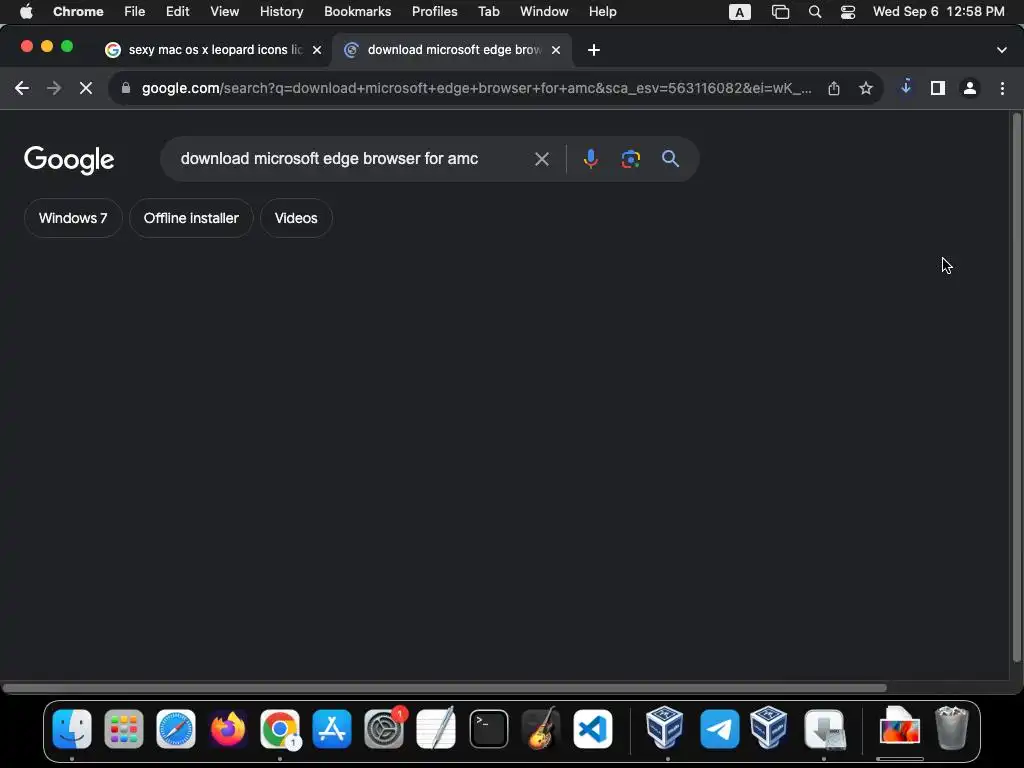Open the Bookmarks menu

tap(357, 12)
